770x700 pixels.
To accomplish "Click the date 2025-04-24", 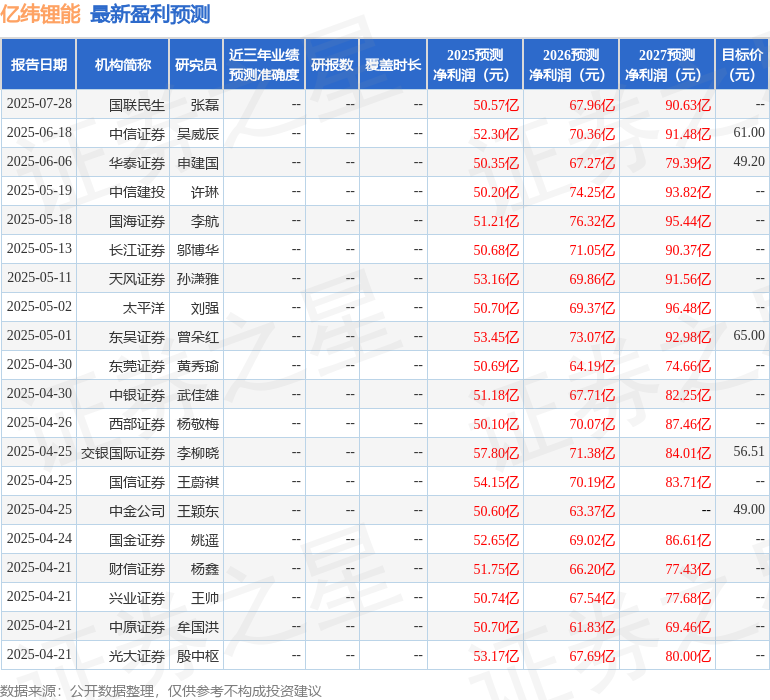I will pyautogui.click(x=39, y=538).
